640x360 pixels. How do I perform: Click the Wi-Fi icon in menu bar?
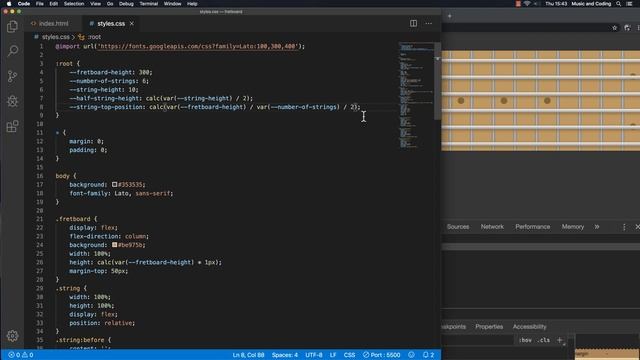[x=527, y=4]
